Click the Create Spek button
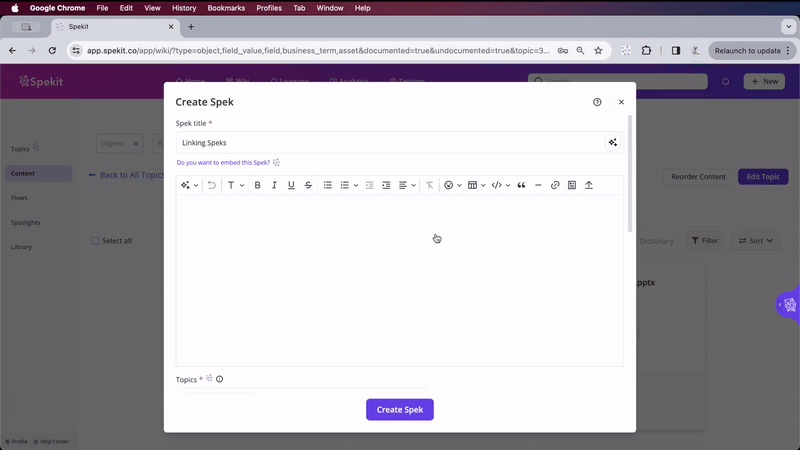 tap(399, 409)
